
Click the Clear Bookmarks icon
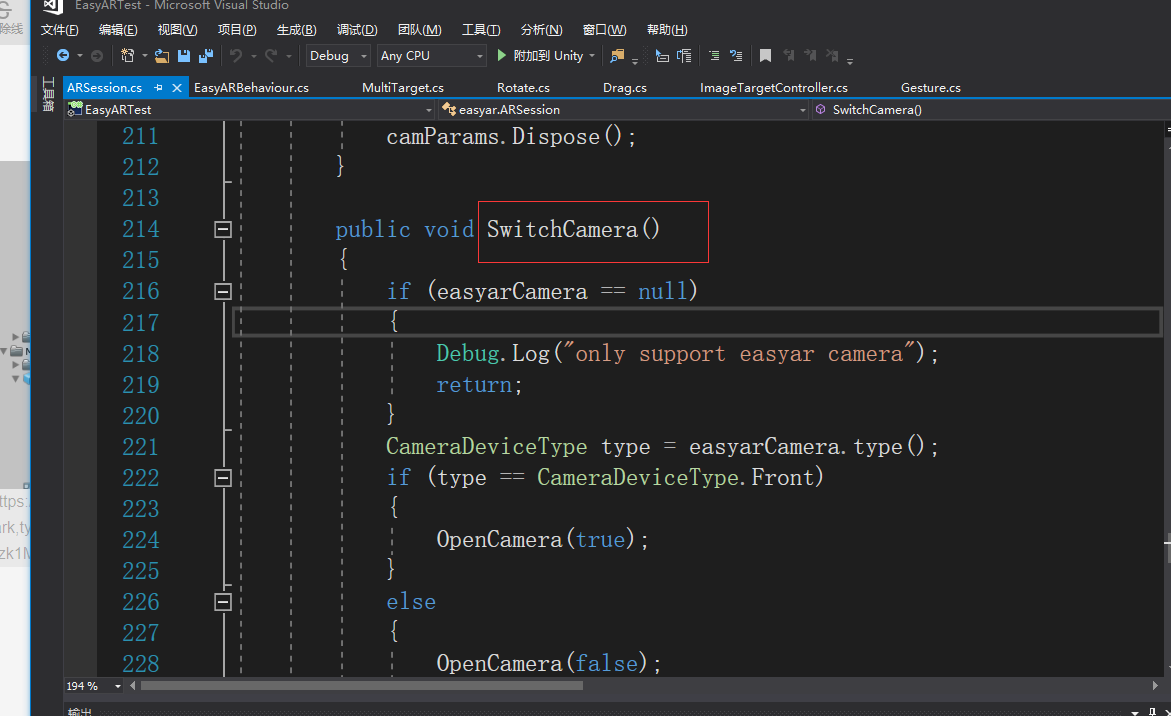(832, 55)
